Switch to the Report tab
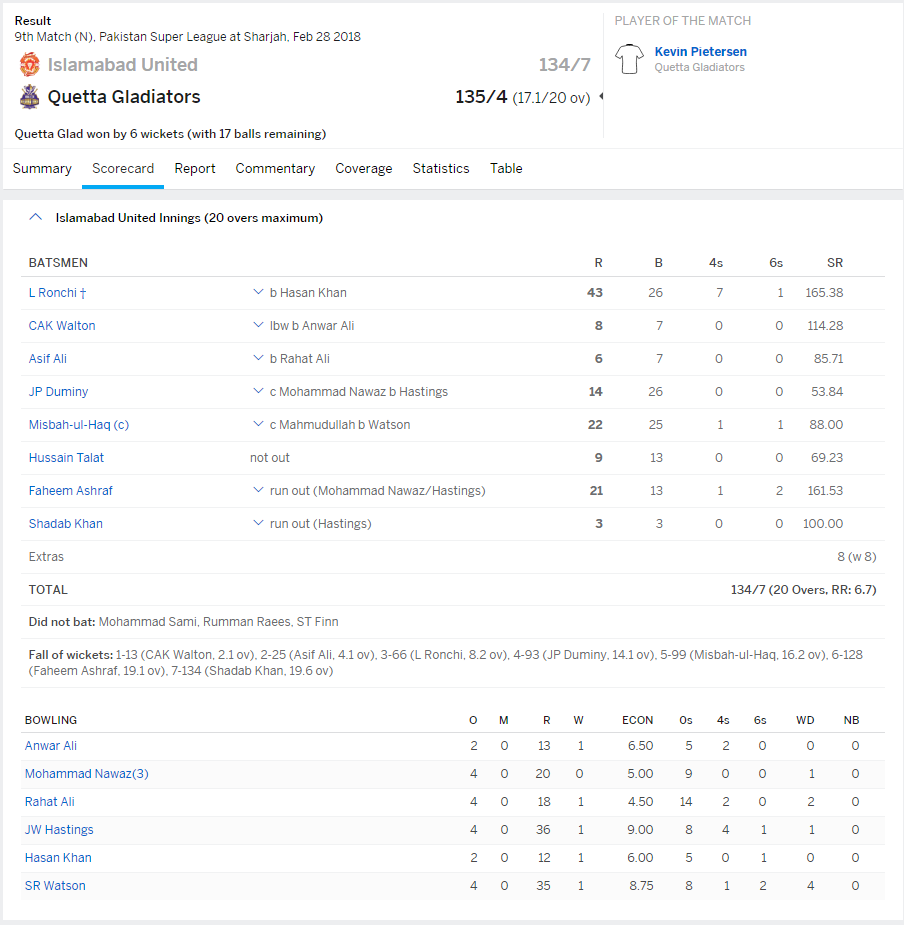This screenshot has width=904, height=925. pyautogui.click(x=194, y=168)
